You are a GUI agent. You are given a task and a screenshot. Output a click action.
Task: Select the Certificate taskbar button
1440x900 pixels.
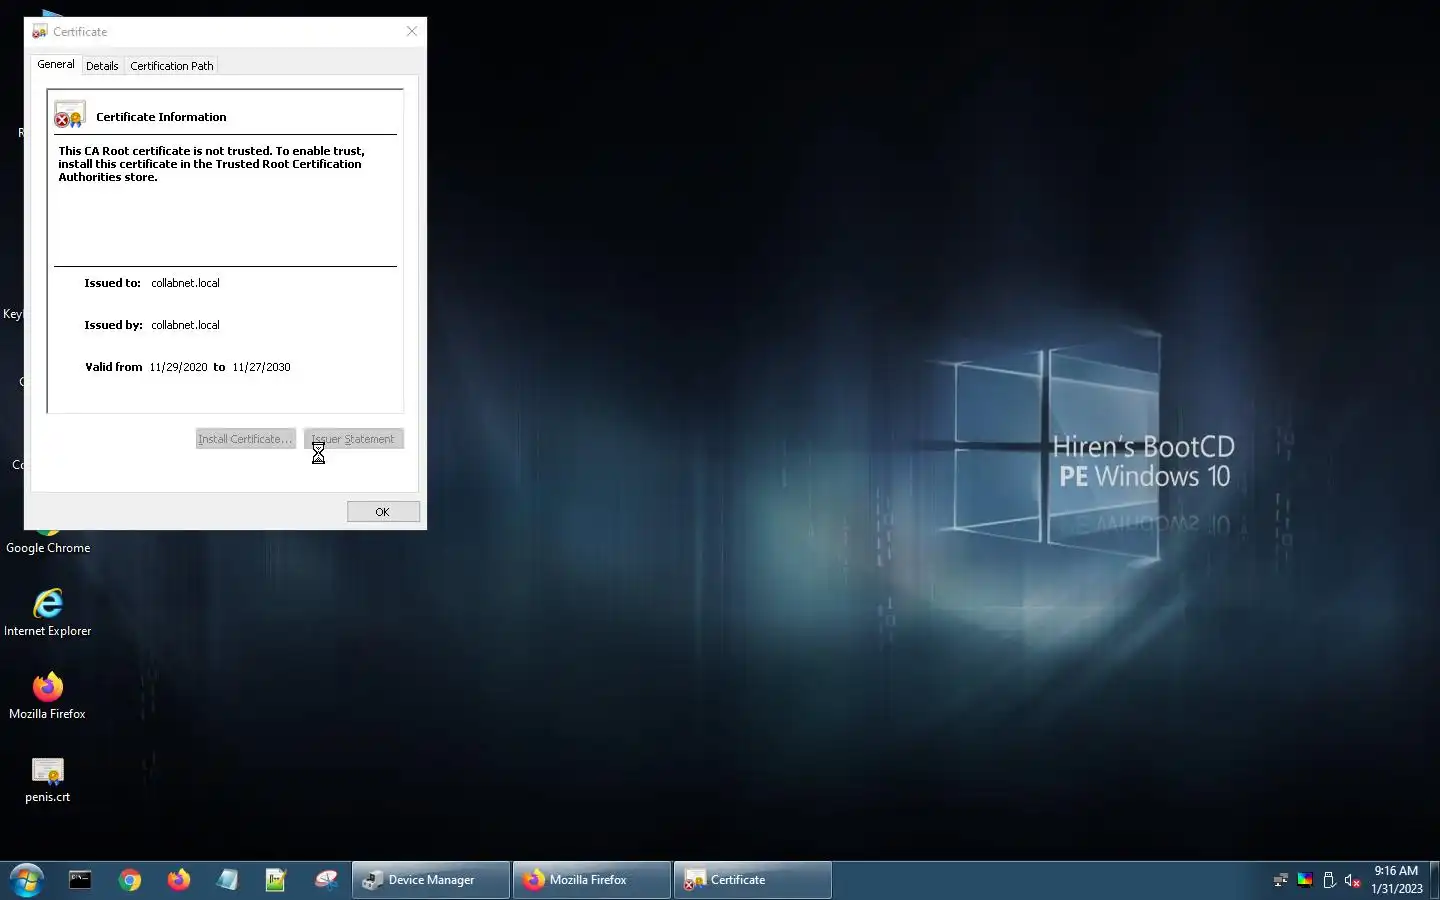point(753,880)
